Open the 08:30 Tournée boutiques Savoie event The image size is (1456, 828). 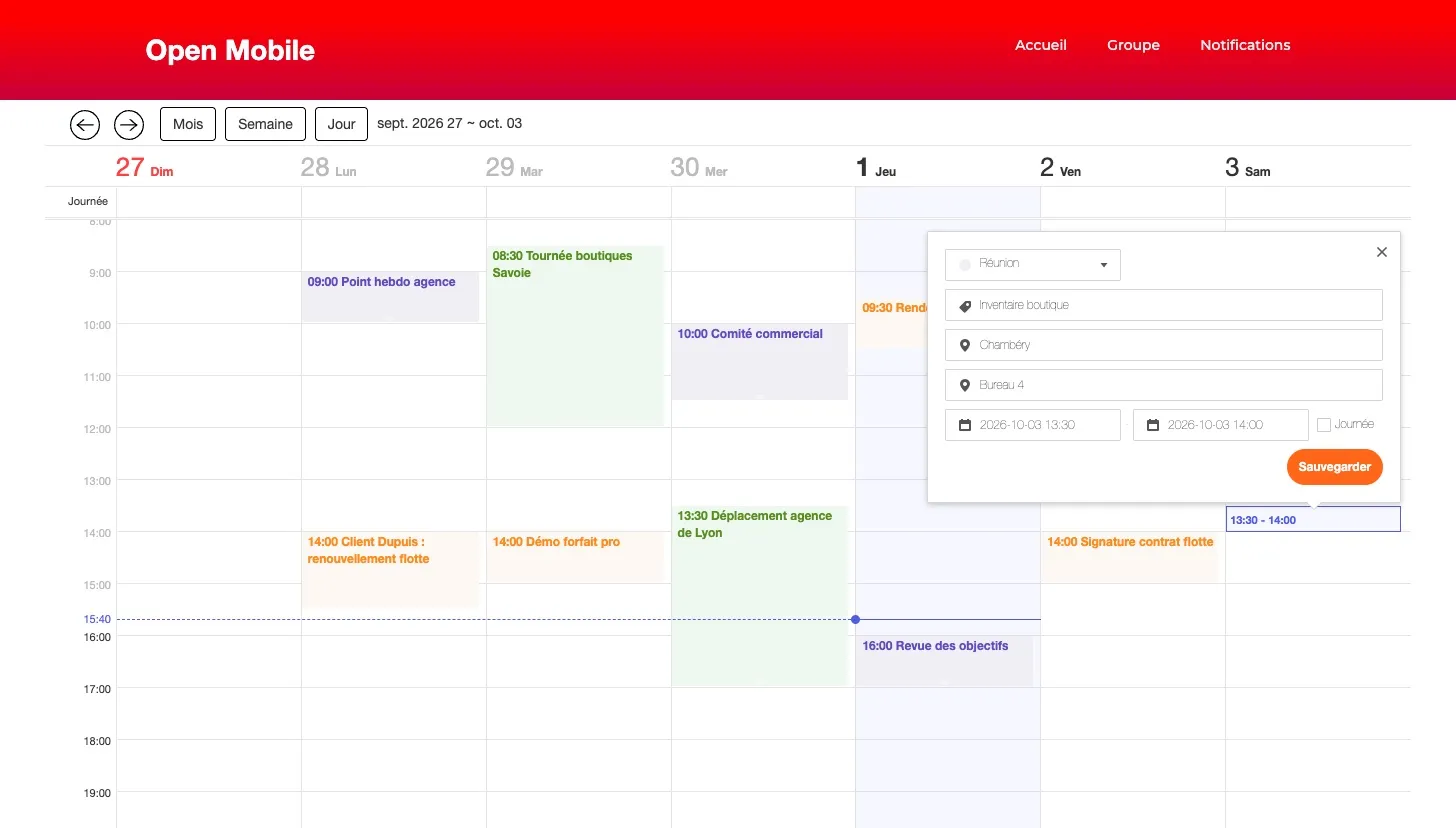(x=575, y=335)
